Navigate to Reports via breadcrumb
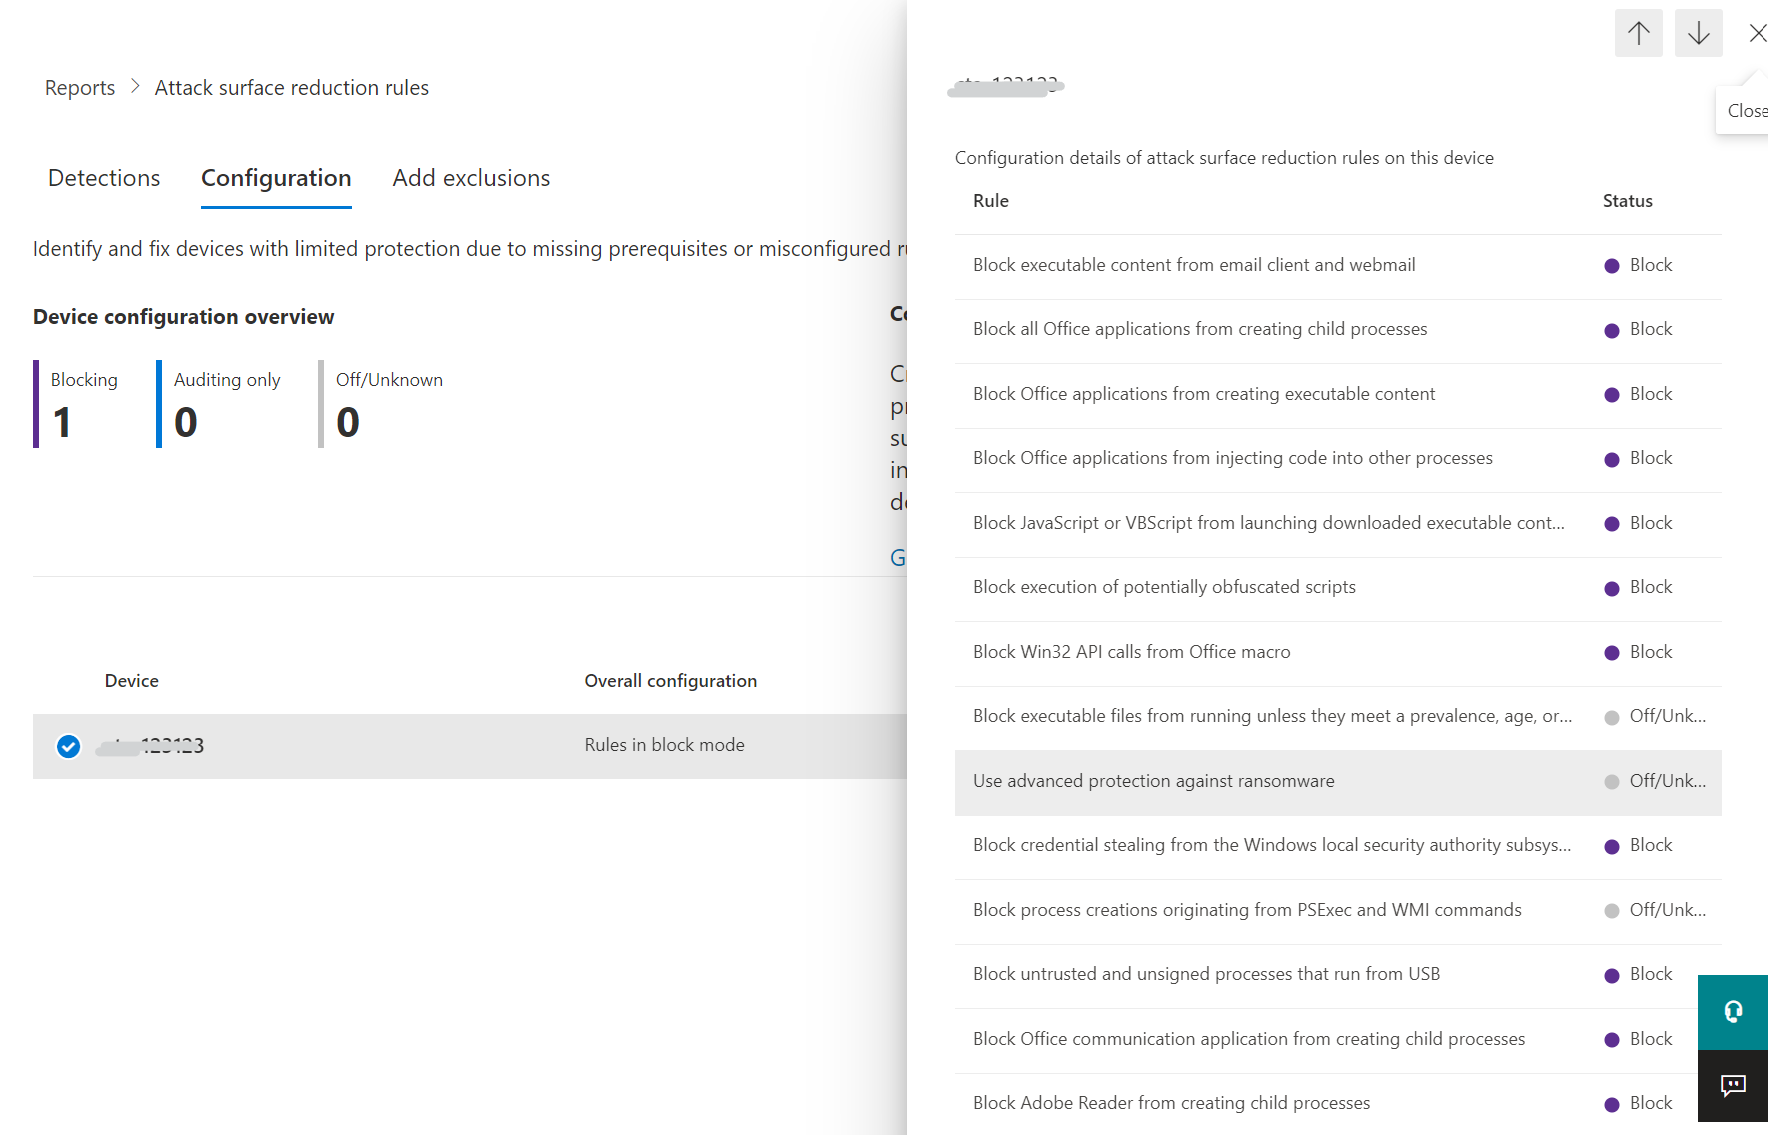This screenshot has height=1135, width=1768. (79, 87)
